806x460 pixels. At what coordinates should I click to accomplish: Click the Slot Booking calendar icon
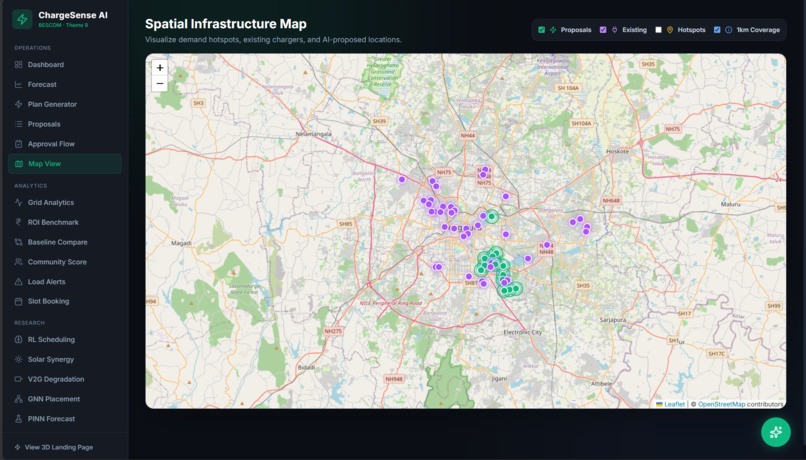point(19,301)
